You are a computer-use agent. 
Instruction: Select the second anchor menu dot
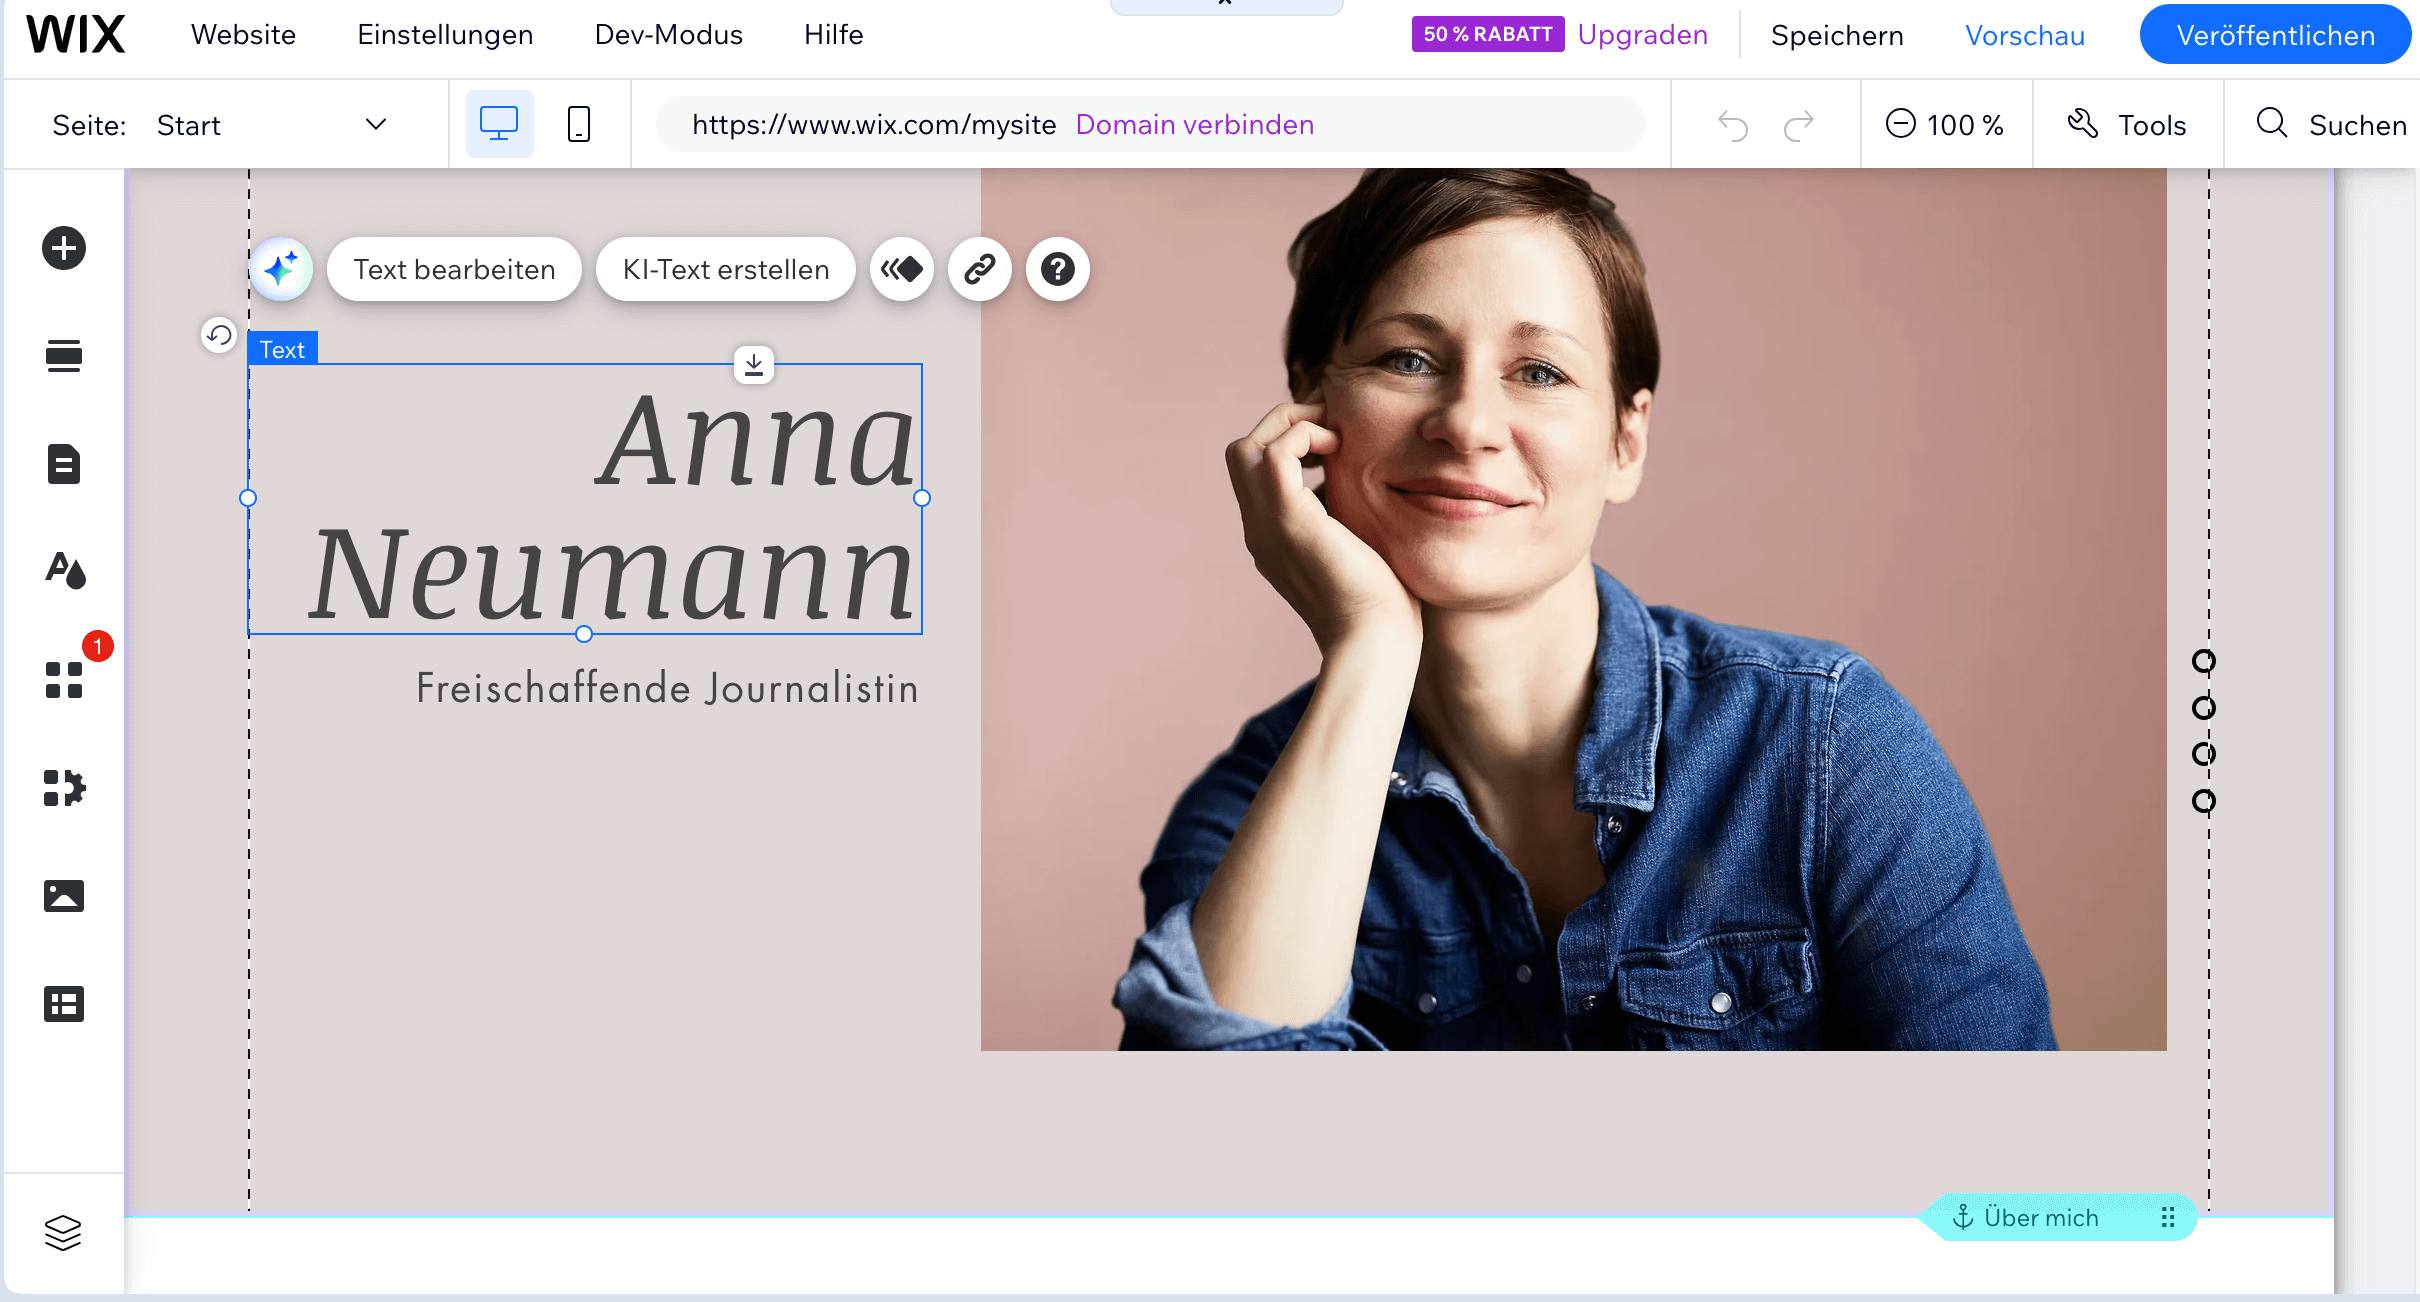click(x=2204, y=708)
